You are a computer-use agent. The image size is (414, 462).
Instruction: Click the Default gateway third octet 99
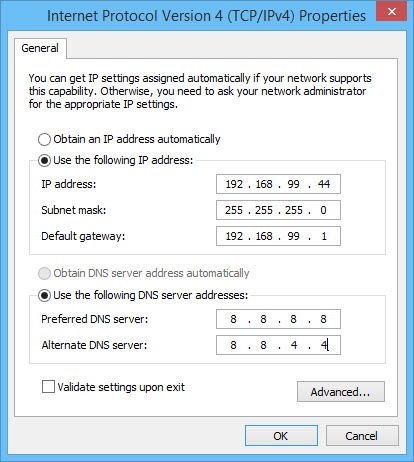pos(293,236)
